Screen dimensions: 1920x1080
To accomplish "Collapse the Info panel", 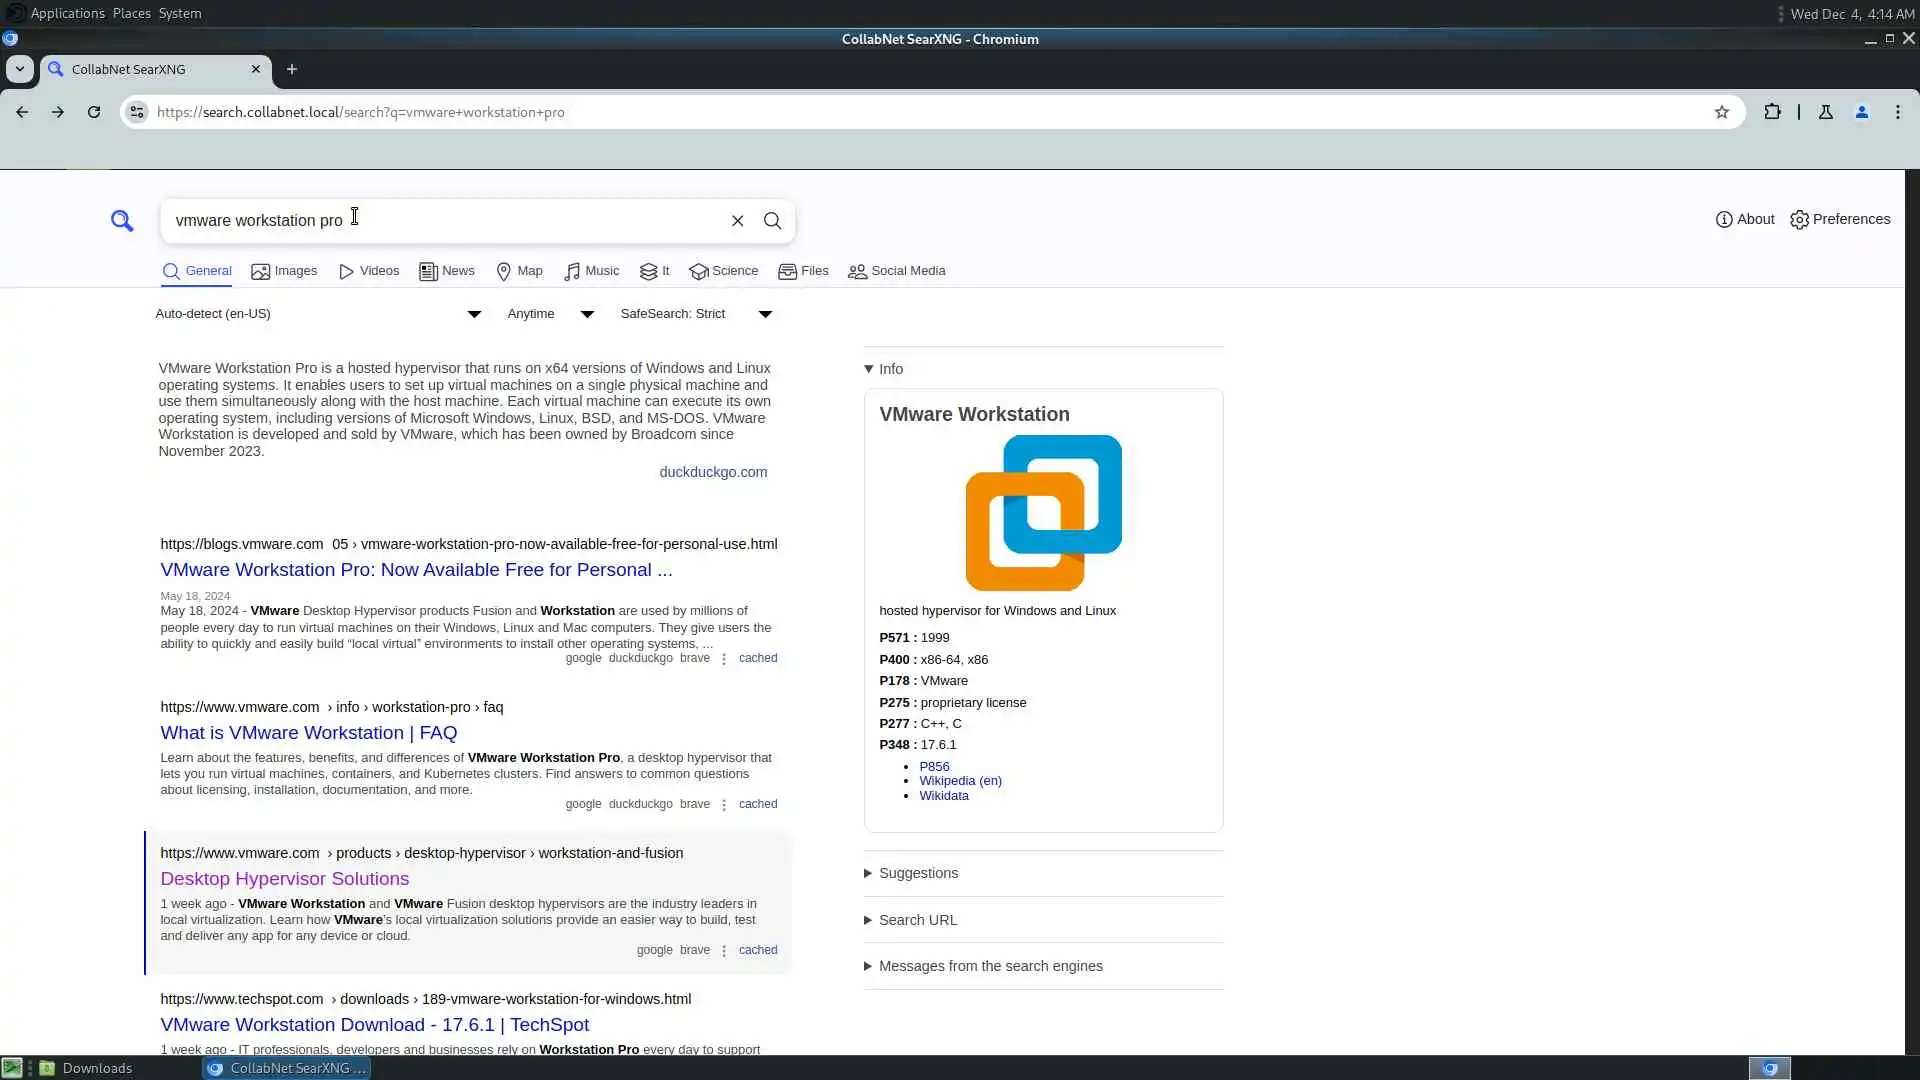I will (x=884, y=369).
